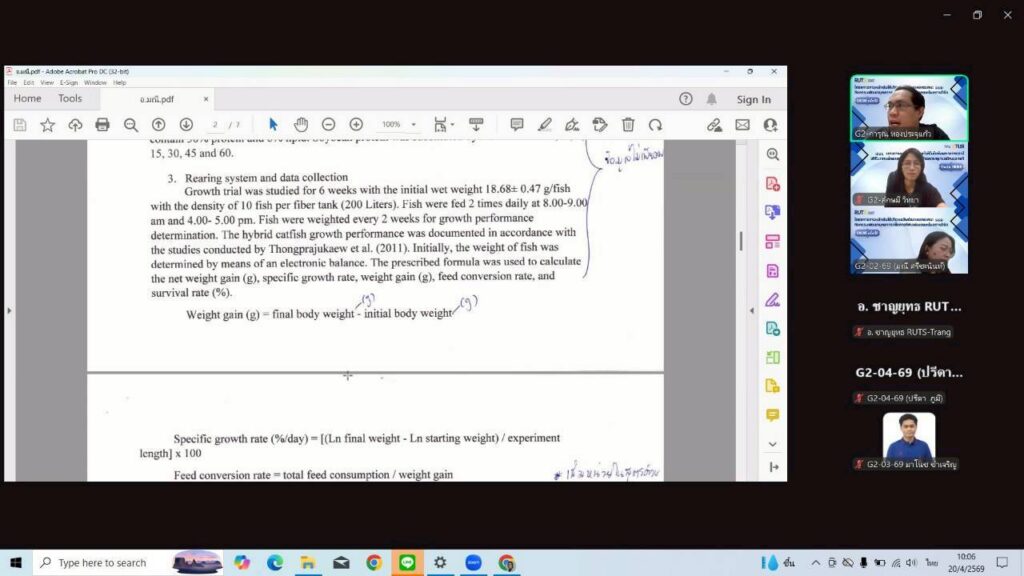Click the Print file icon in Acrobat toolbar
1024x576 pixels.
tap(102, 125)
